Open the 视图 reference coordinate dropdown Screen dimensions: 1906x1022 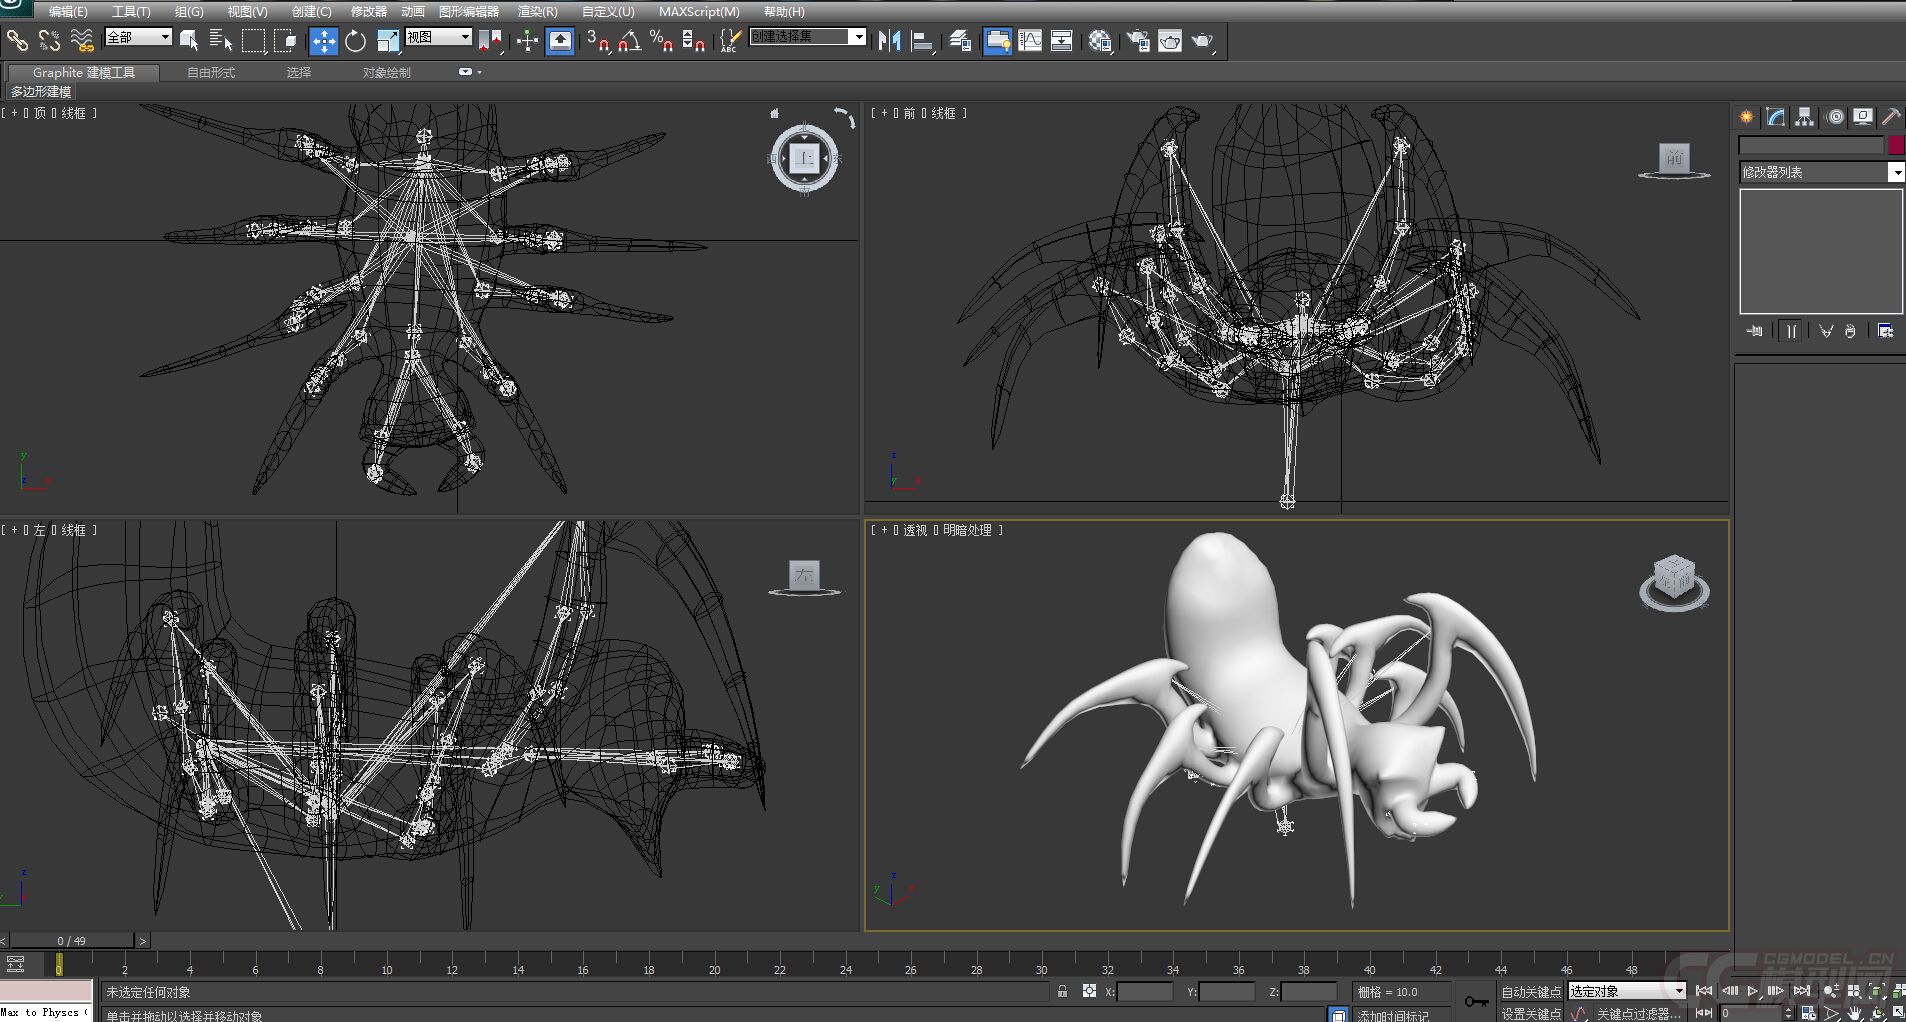pyautogui.click(x=438, y=37)
